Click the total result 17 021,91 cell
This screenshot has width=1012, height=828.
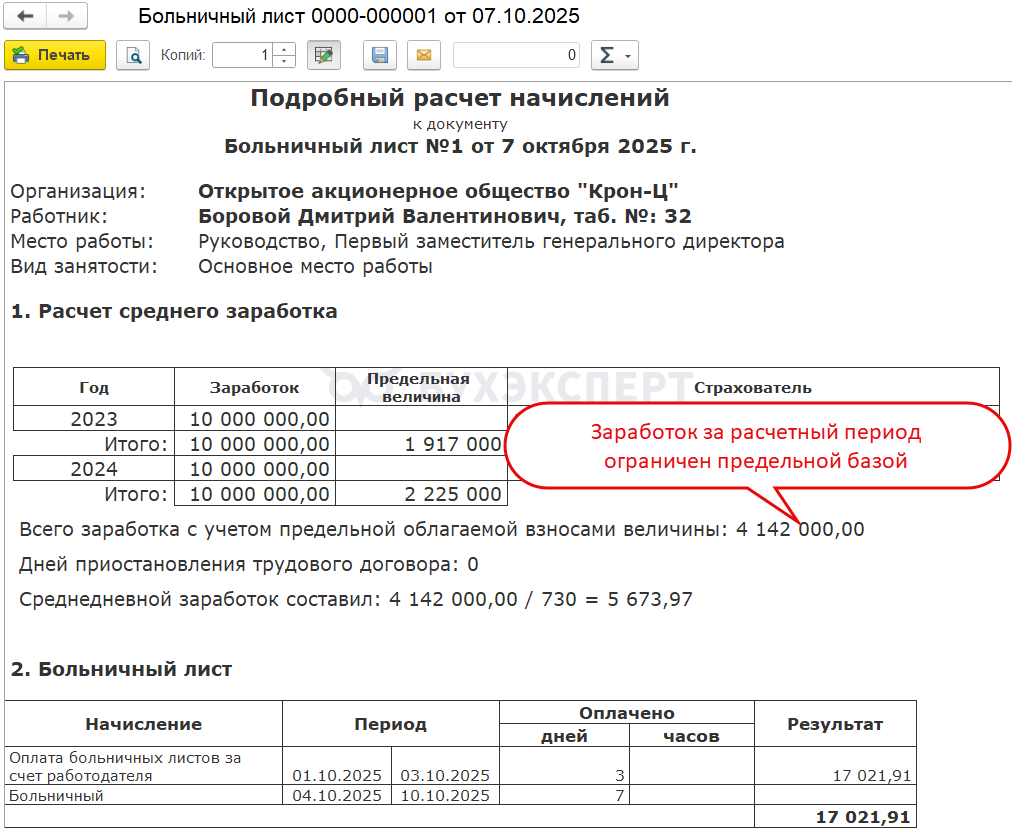(835, 817)
